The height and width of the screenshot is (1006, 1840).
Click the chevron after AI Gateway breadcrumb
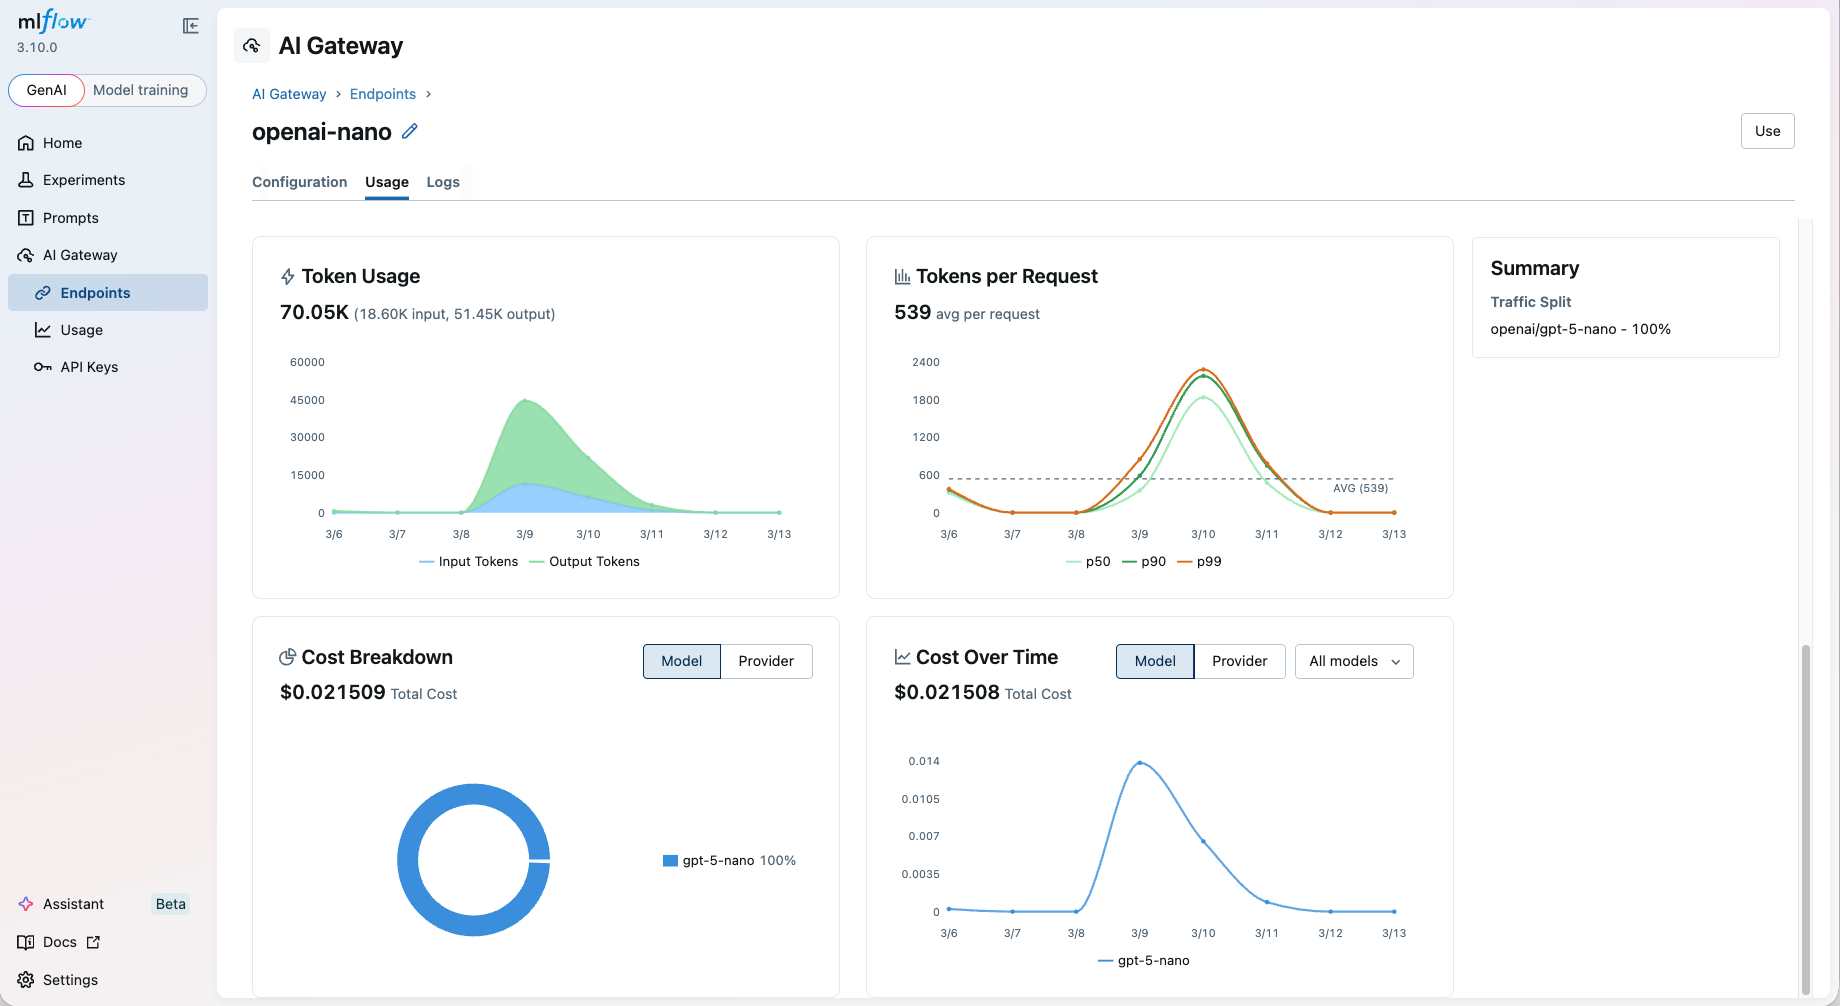tap(337, 94)
